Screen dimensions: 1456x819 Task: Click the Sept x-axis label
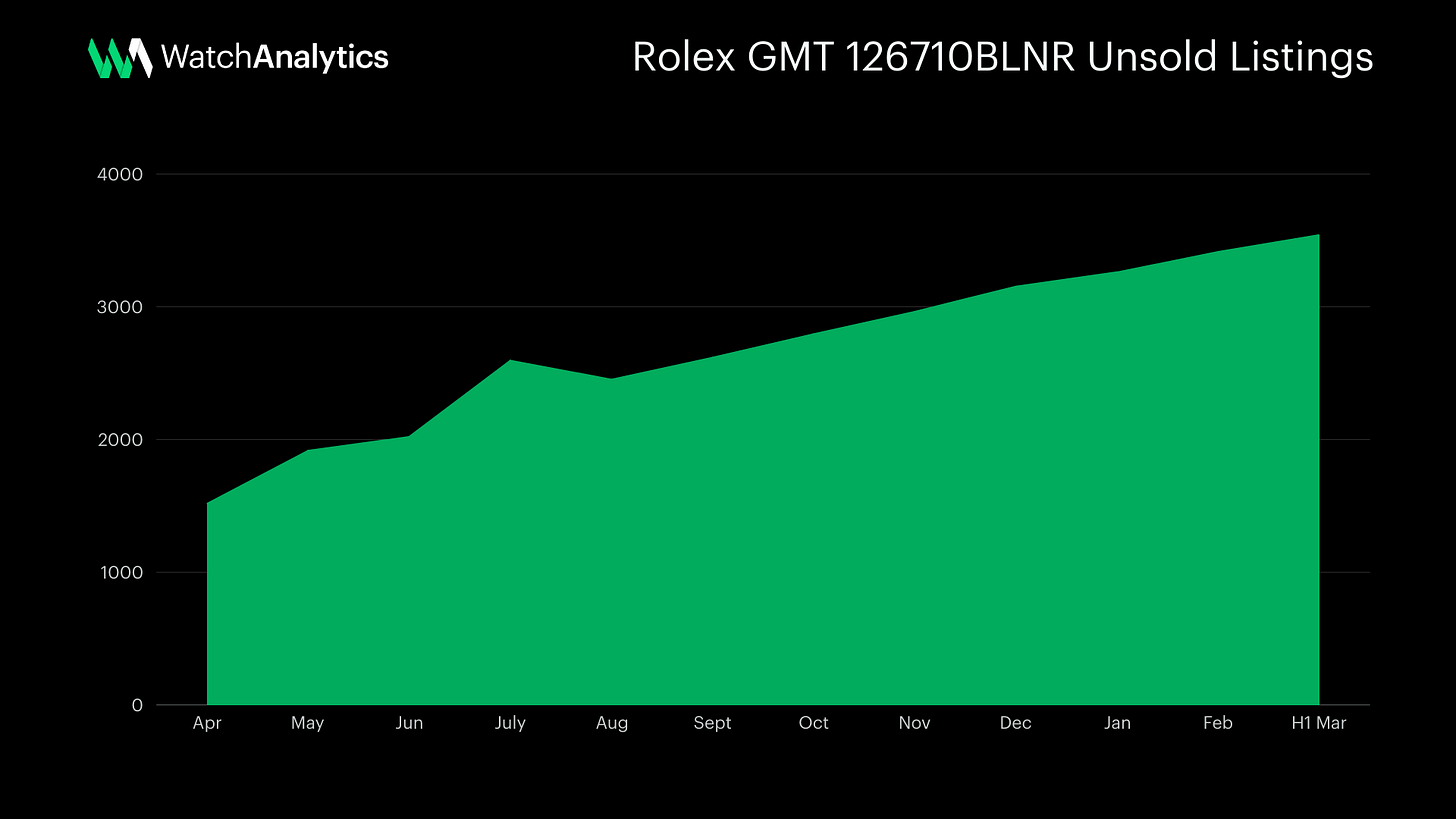click(712, 724)
